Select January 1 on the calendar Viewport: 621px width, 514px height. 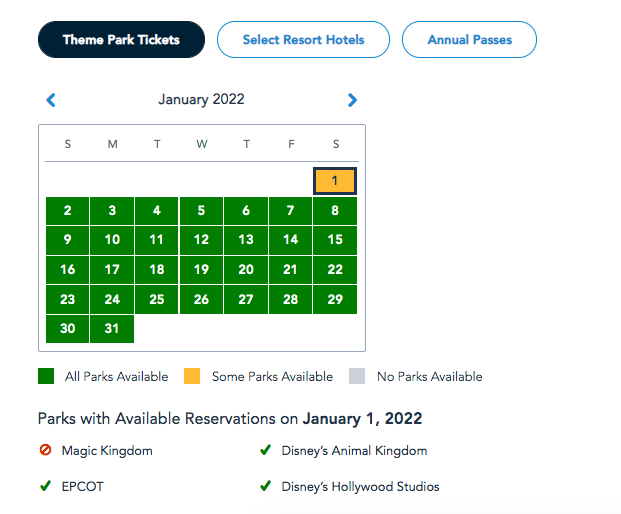(x=335, y=181)
